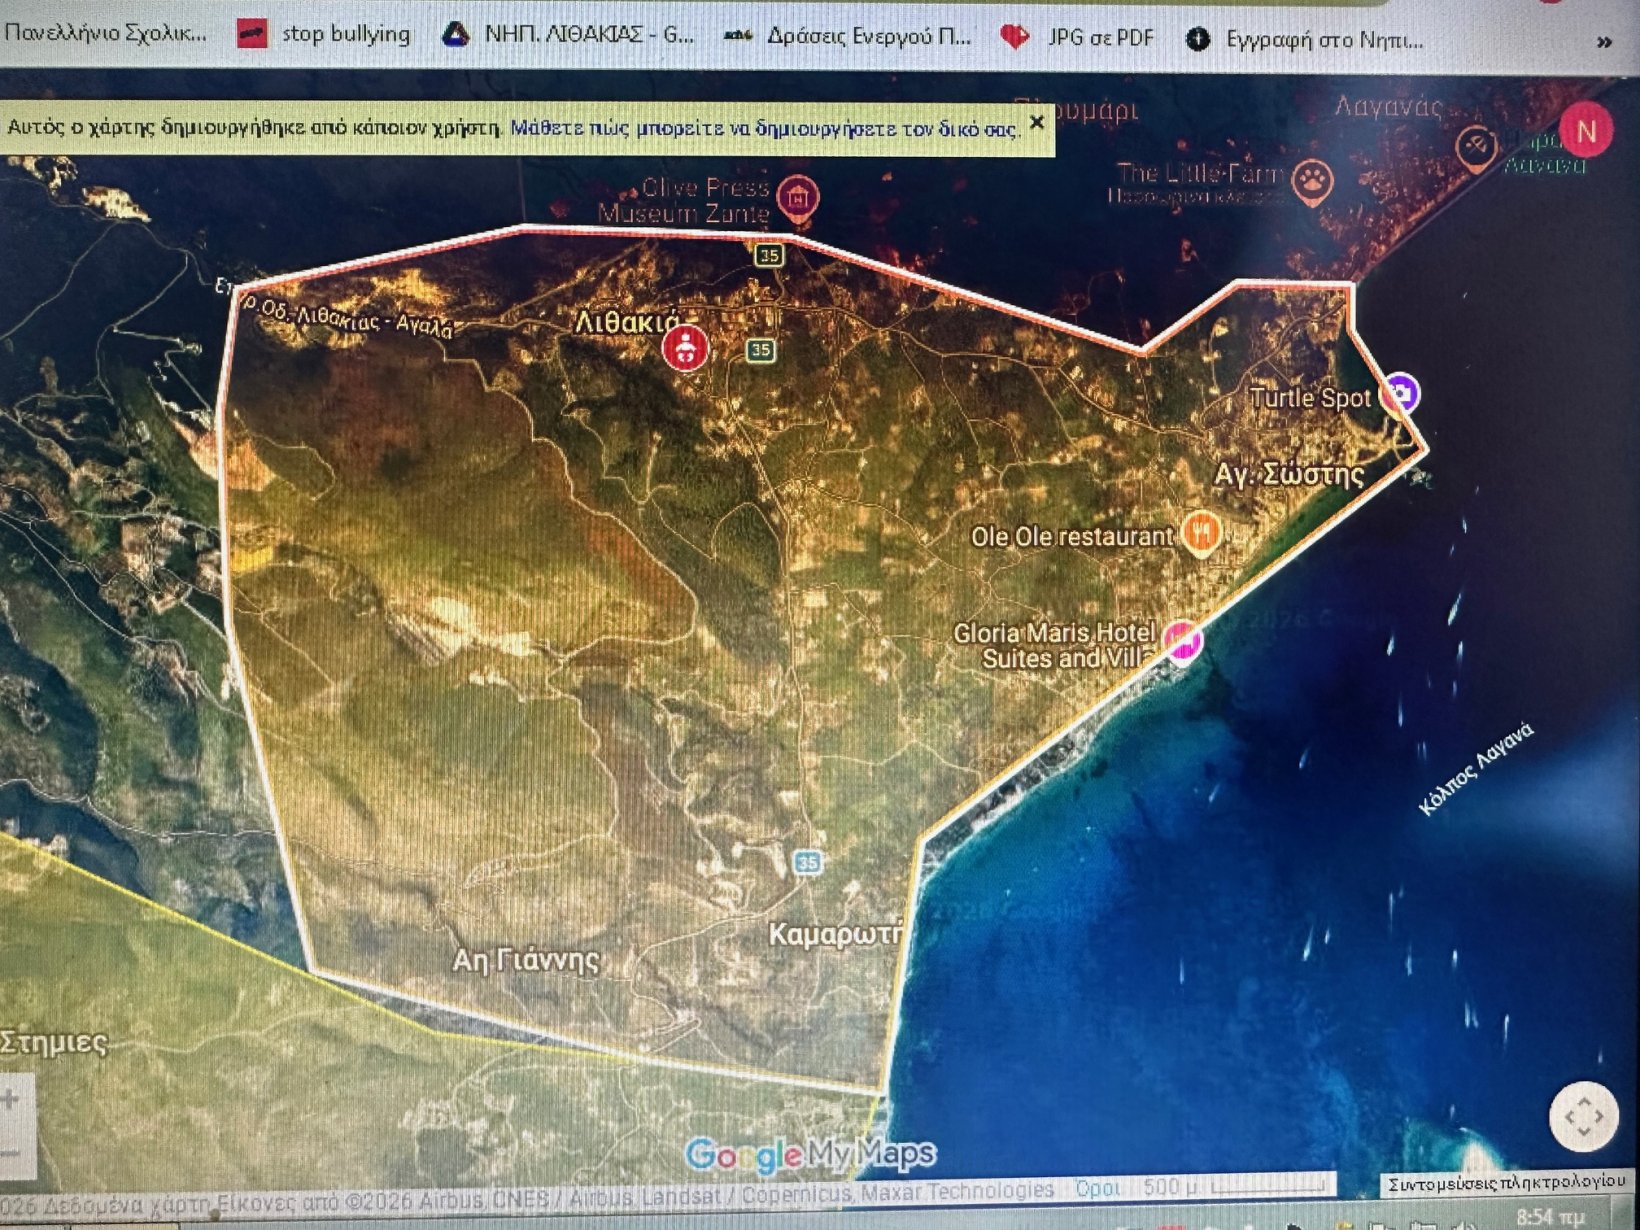The width and height of the screenshot is (1640, 1230).
Task: Select the Gloria Maris Hotel pin
Action: coord(1182,640)
